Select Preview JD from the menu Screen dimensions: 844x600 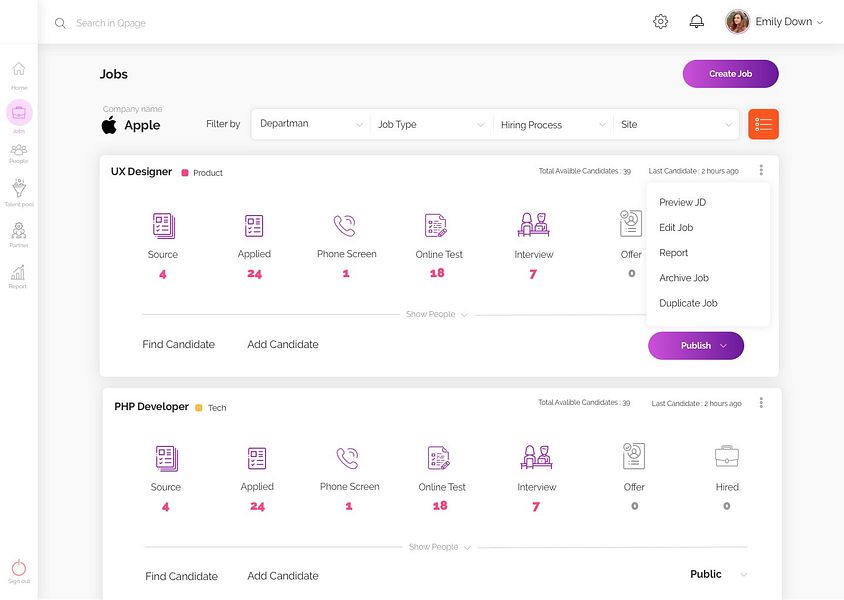click(x=682, y=202)
